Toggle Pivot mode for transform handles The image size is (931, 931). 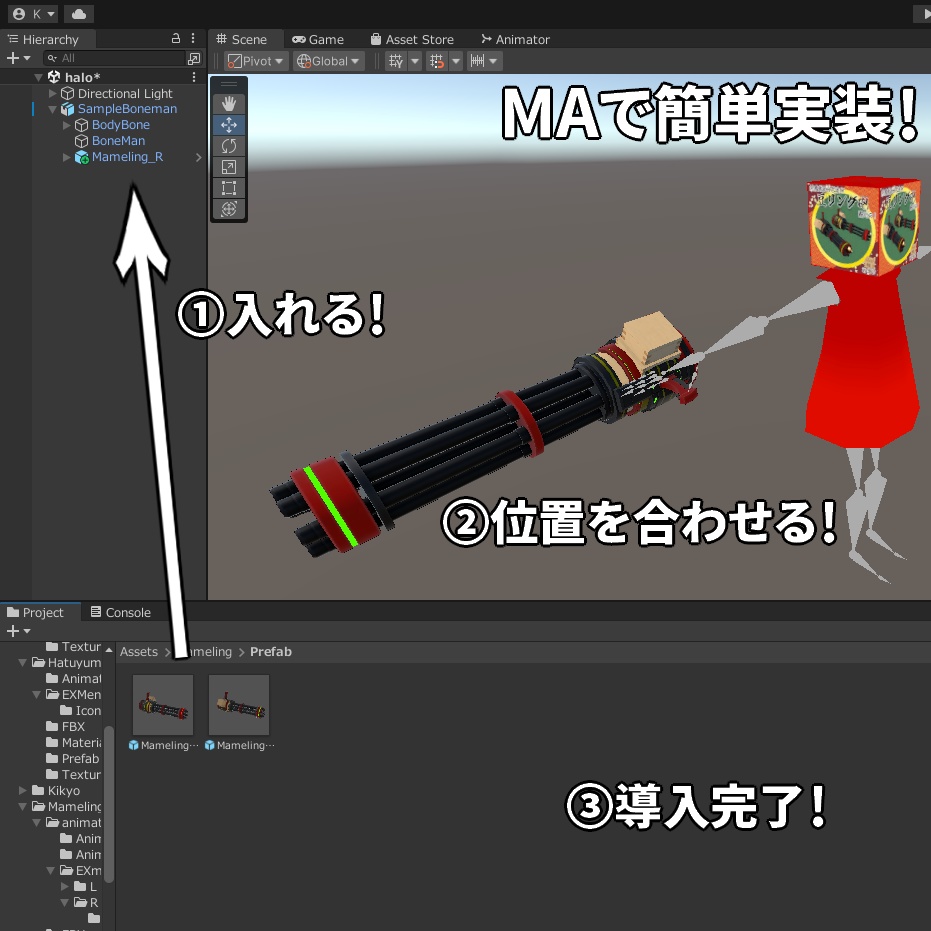255,60
